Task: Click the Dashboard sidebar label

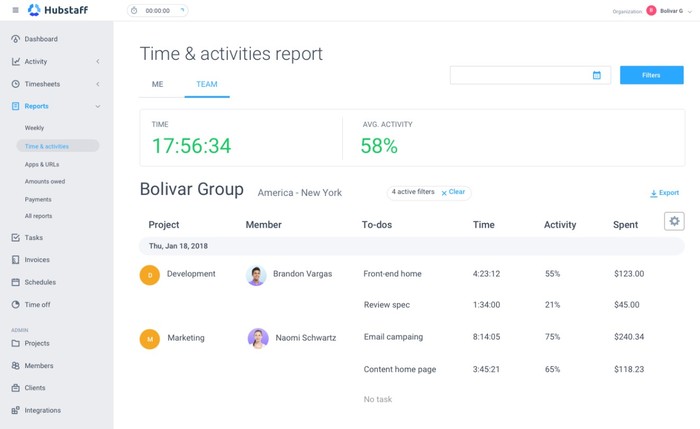Action: coord(41,39)
